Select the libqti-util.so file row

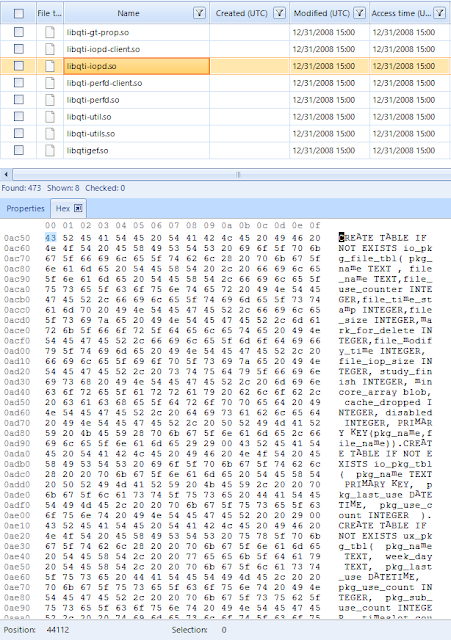[225, 117]
